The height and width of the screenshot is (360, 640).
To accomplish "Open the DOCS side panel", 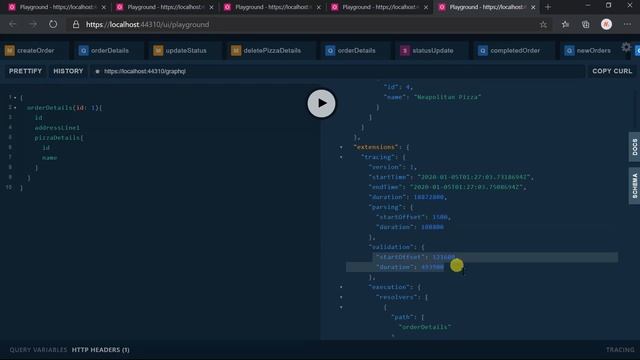I will point(634,147).
